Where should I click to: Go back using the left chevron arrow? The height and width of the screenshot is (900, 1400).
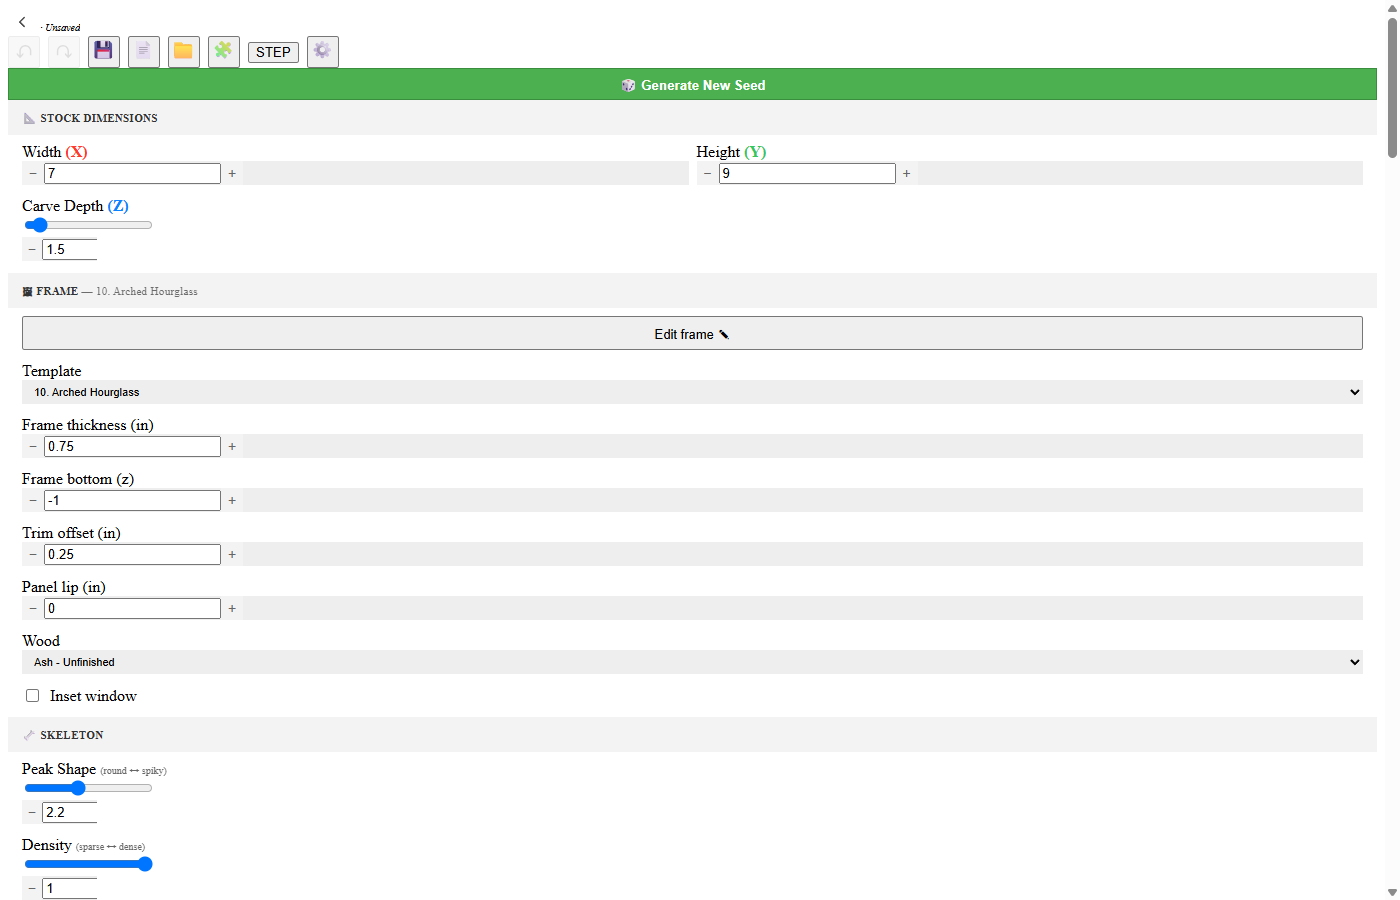[x=22, y=22]
